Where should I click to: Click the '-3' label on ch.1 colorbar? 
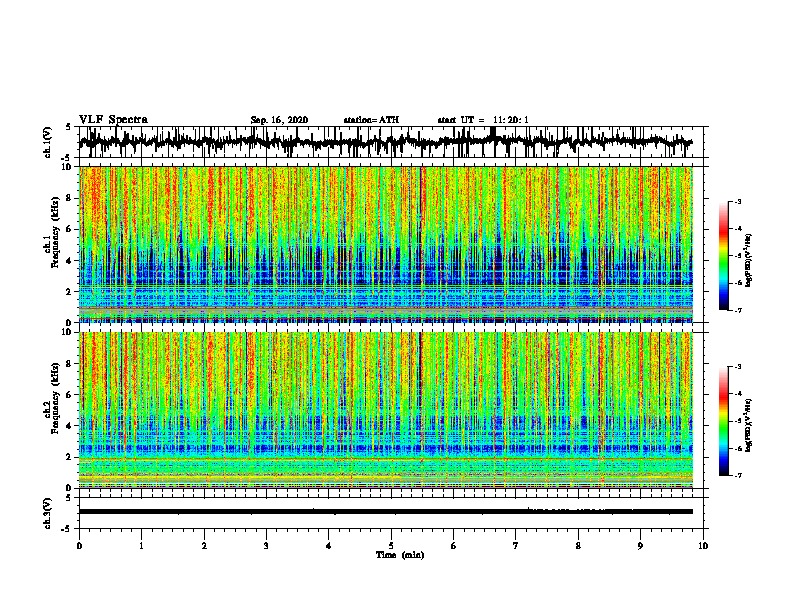(x=738, y=201)
